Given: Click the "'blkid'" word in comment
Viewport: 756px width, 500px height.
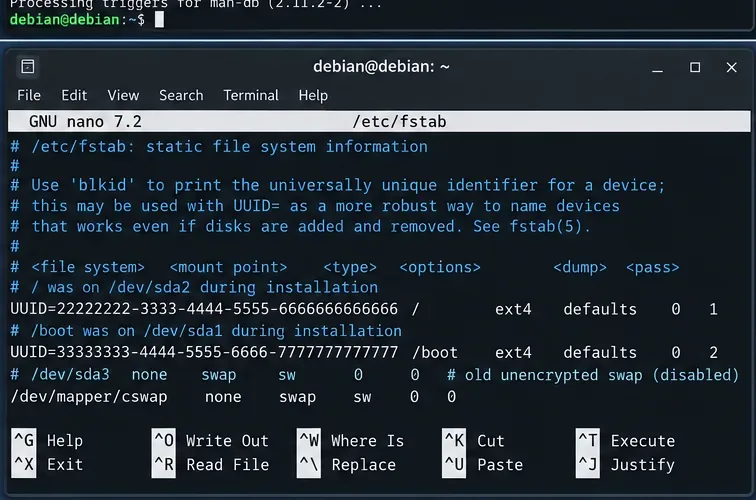Looking at the screenshot, I should pos(102,185).
